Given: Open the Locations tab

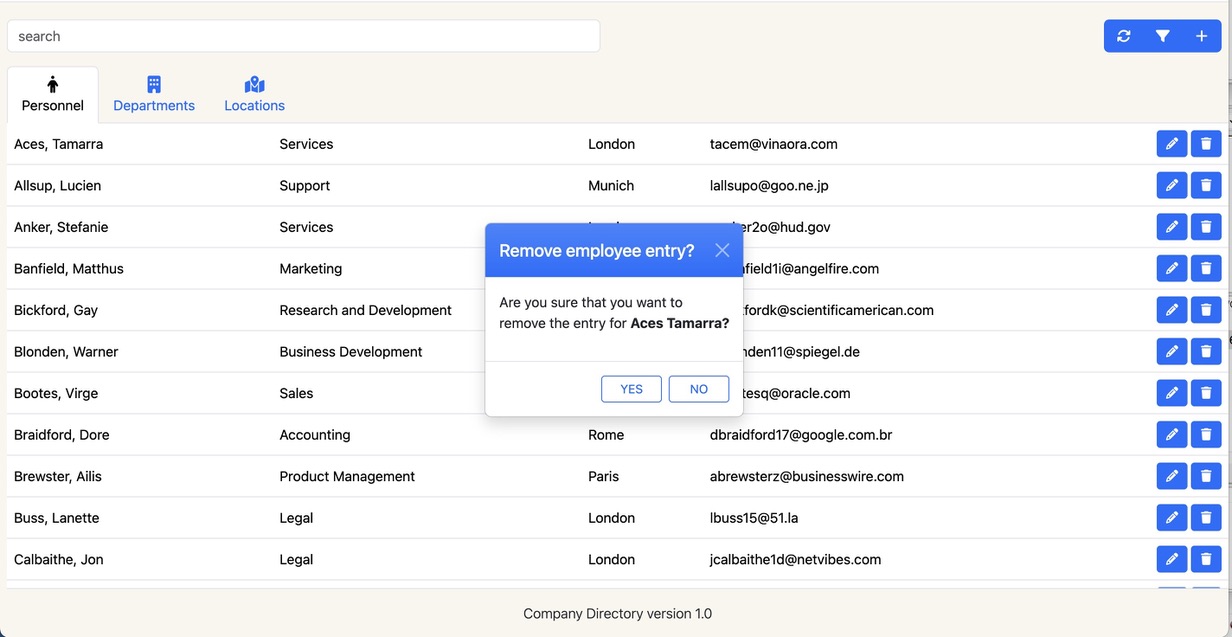Looking at the screenshot, I should (254, 95).
